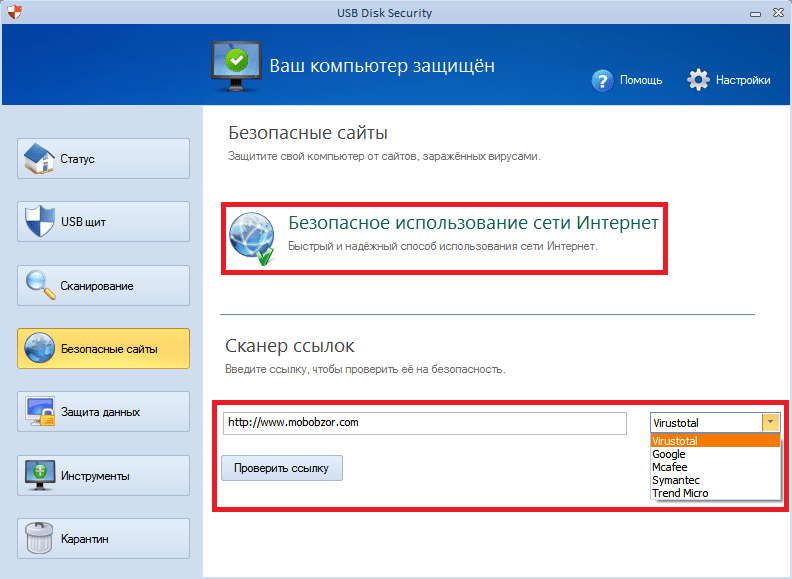Open Помощь link
The height and width of the screenshot is (579, 792).
(x=641, y=80)
